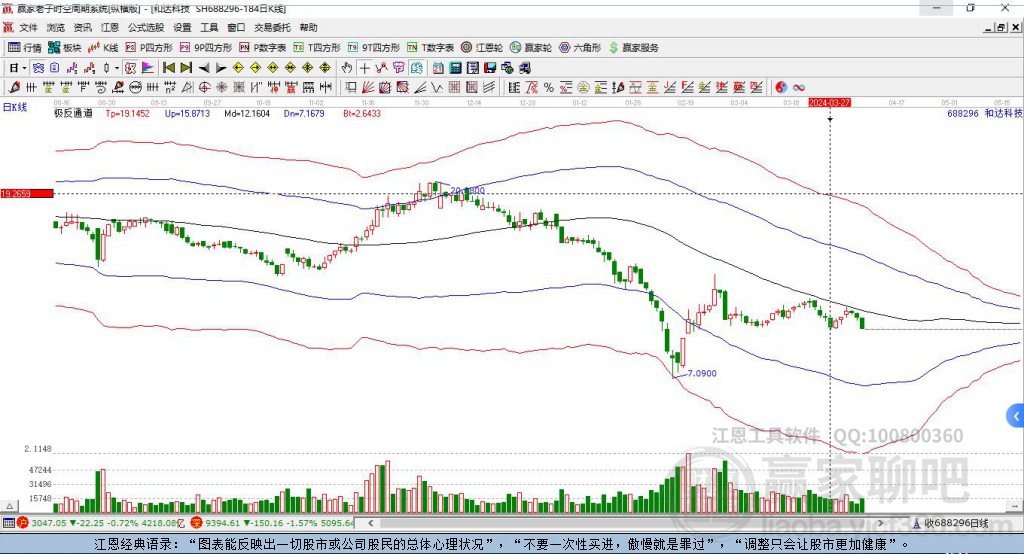Screen dimensions: 1024x554
Task: Select the Gann fan lines tool
Action: coord(368,88)
